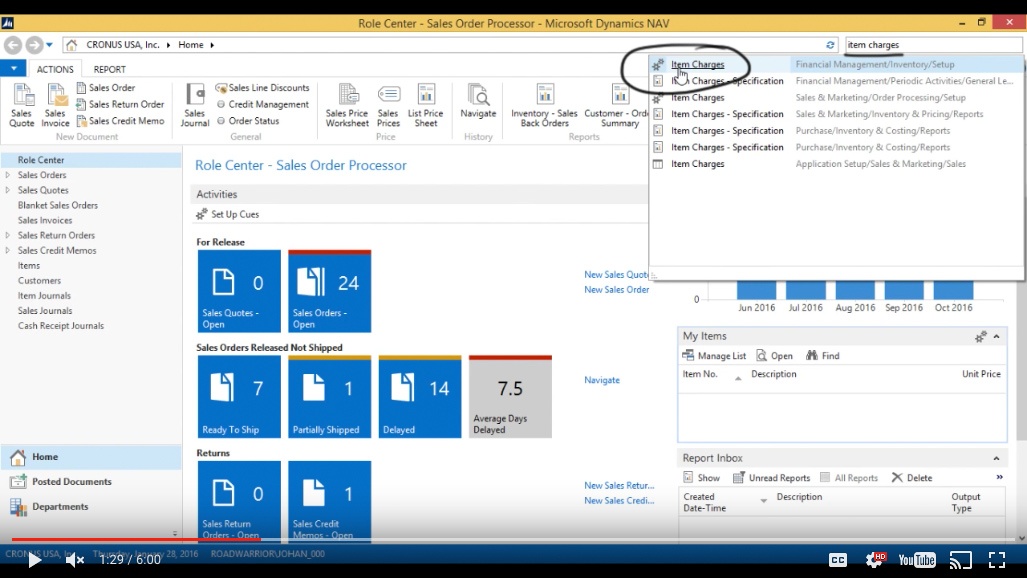
Task: Open Item Journals
Action: (44, 296)
